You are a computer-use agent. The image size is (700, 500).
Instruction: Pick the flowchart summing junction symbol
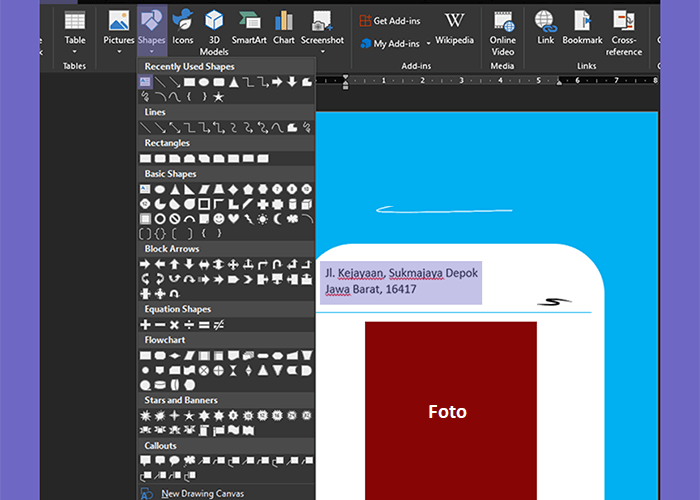204,371
